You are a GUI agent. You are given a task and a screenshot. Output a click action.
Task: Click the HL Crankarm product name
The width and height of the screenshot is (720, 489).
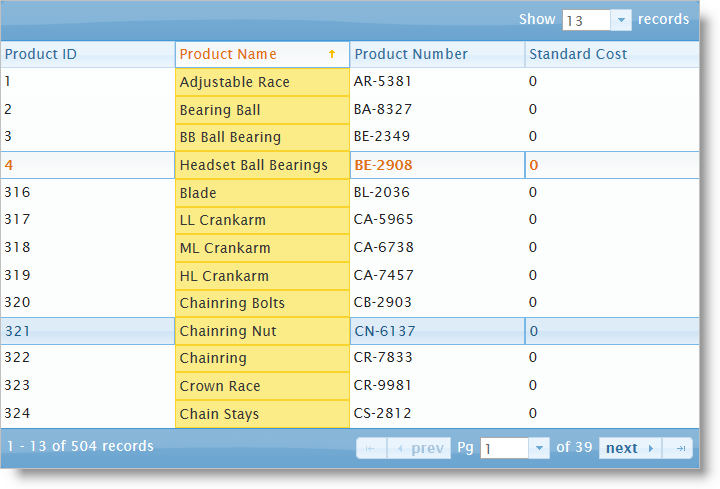224,276
